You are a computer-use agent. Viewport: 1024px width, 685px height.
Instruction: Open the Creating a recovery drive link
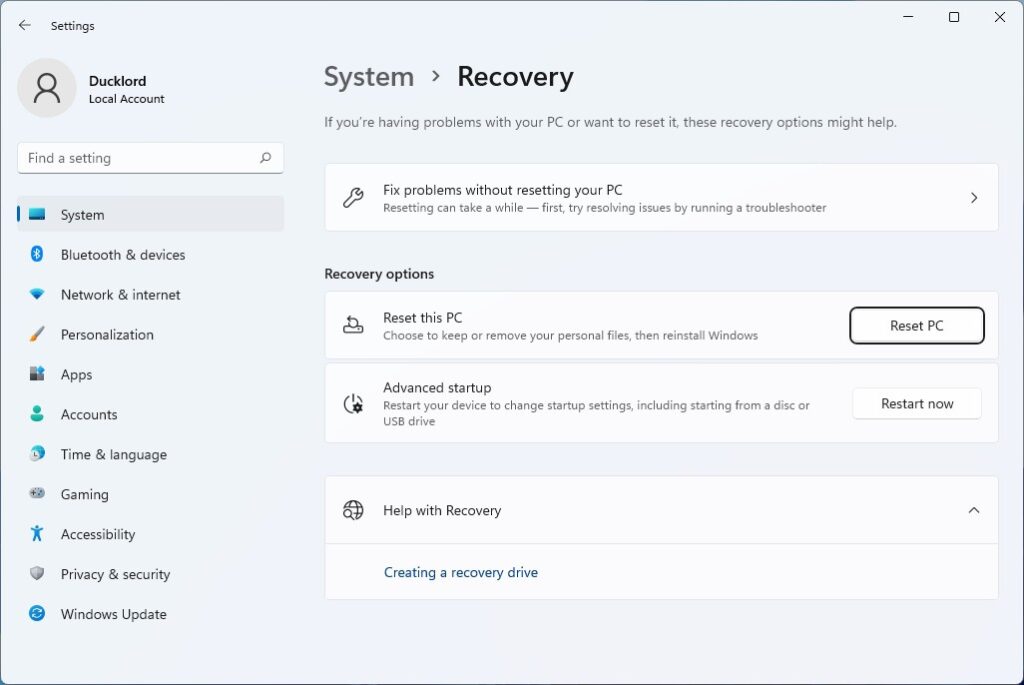tap(461, 572)
